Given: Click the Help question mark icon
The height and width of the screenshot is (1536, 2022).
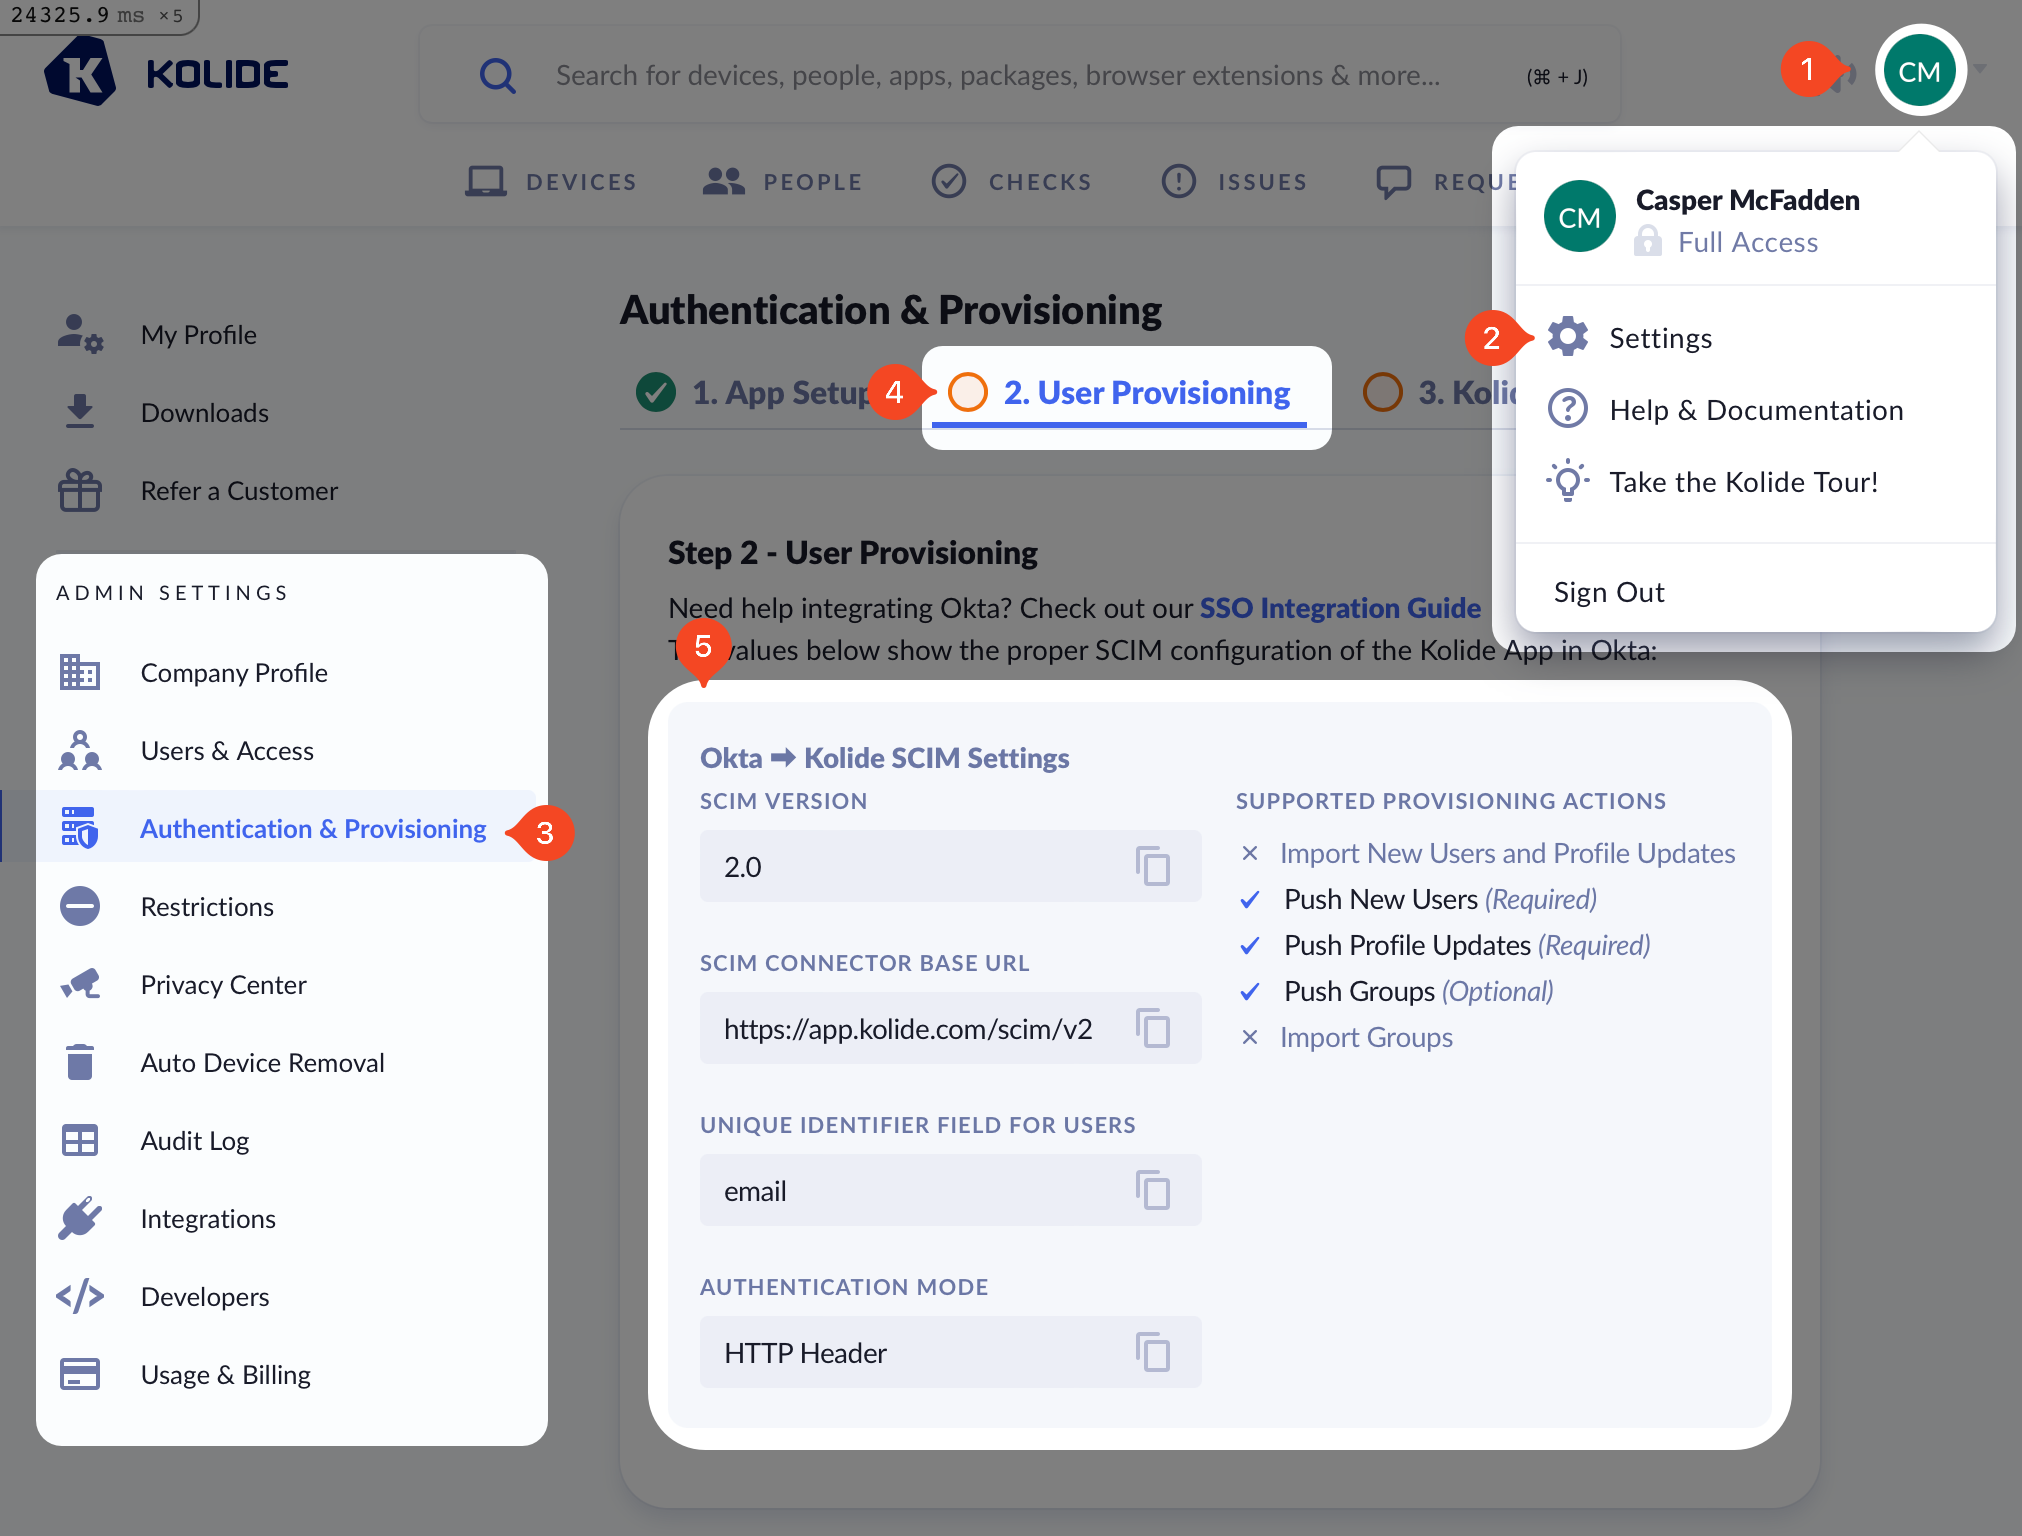Looking at the screenshot, I should pos(1567,409).
